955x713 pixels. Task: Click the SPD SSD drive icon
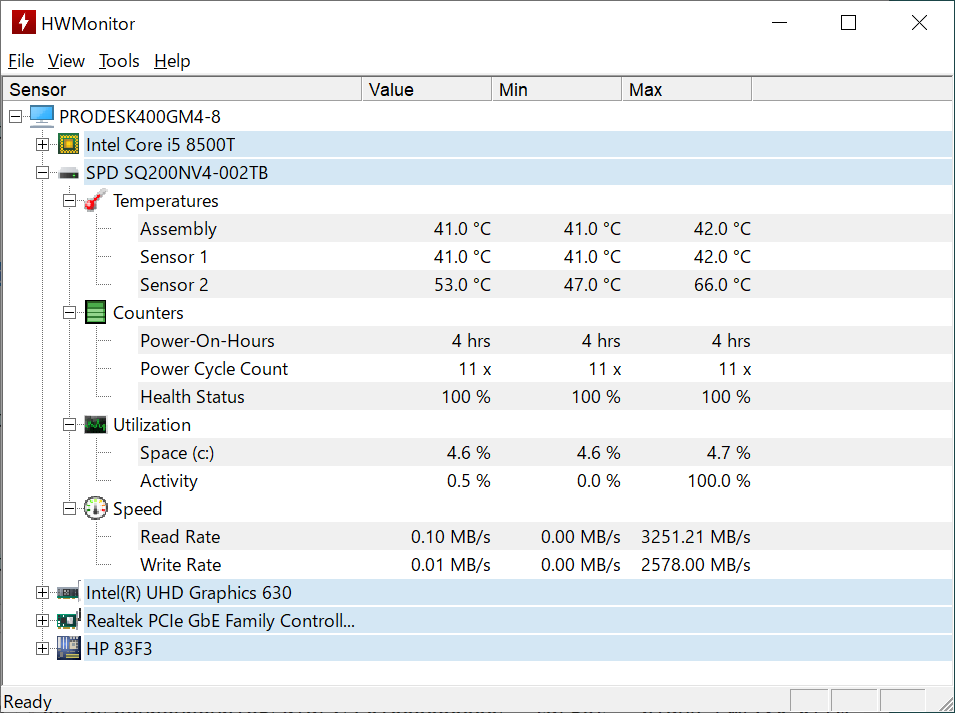tap(69, 173)
